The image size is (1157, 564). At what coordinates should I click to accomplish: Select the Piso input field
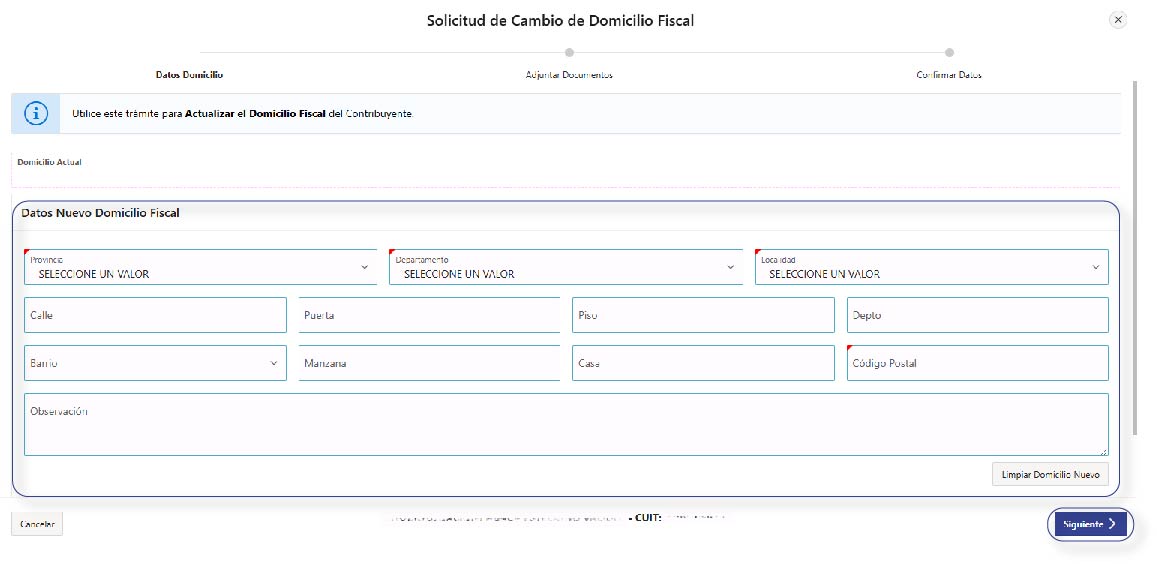point(703,315)
